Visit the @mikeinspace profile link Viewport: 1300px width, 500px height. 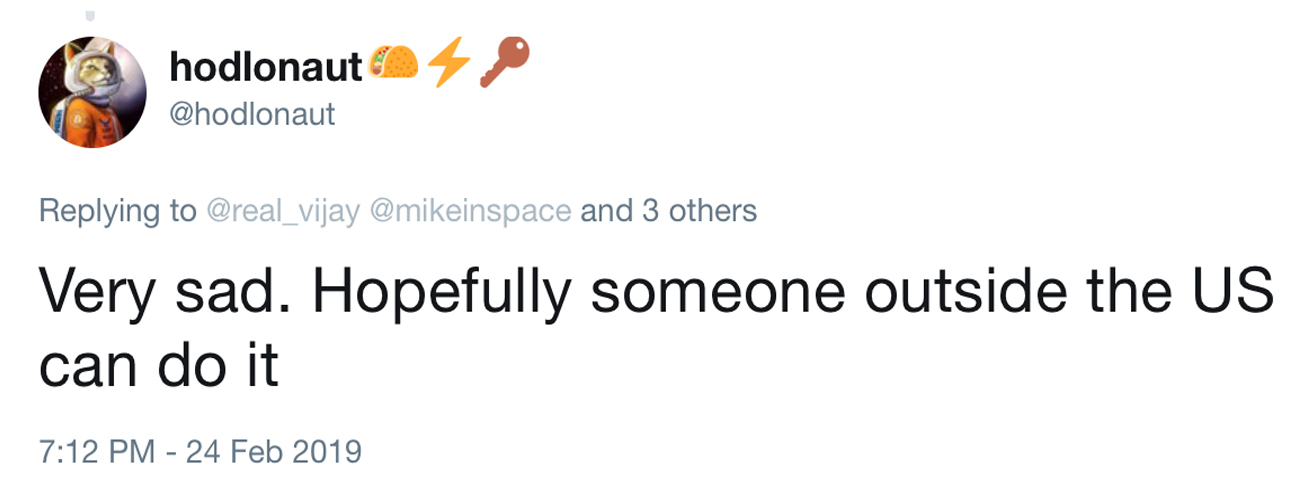[x=471, y=211]
